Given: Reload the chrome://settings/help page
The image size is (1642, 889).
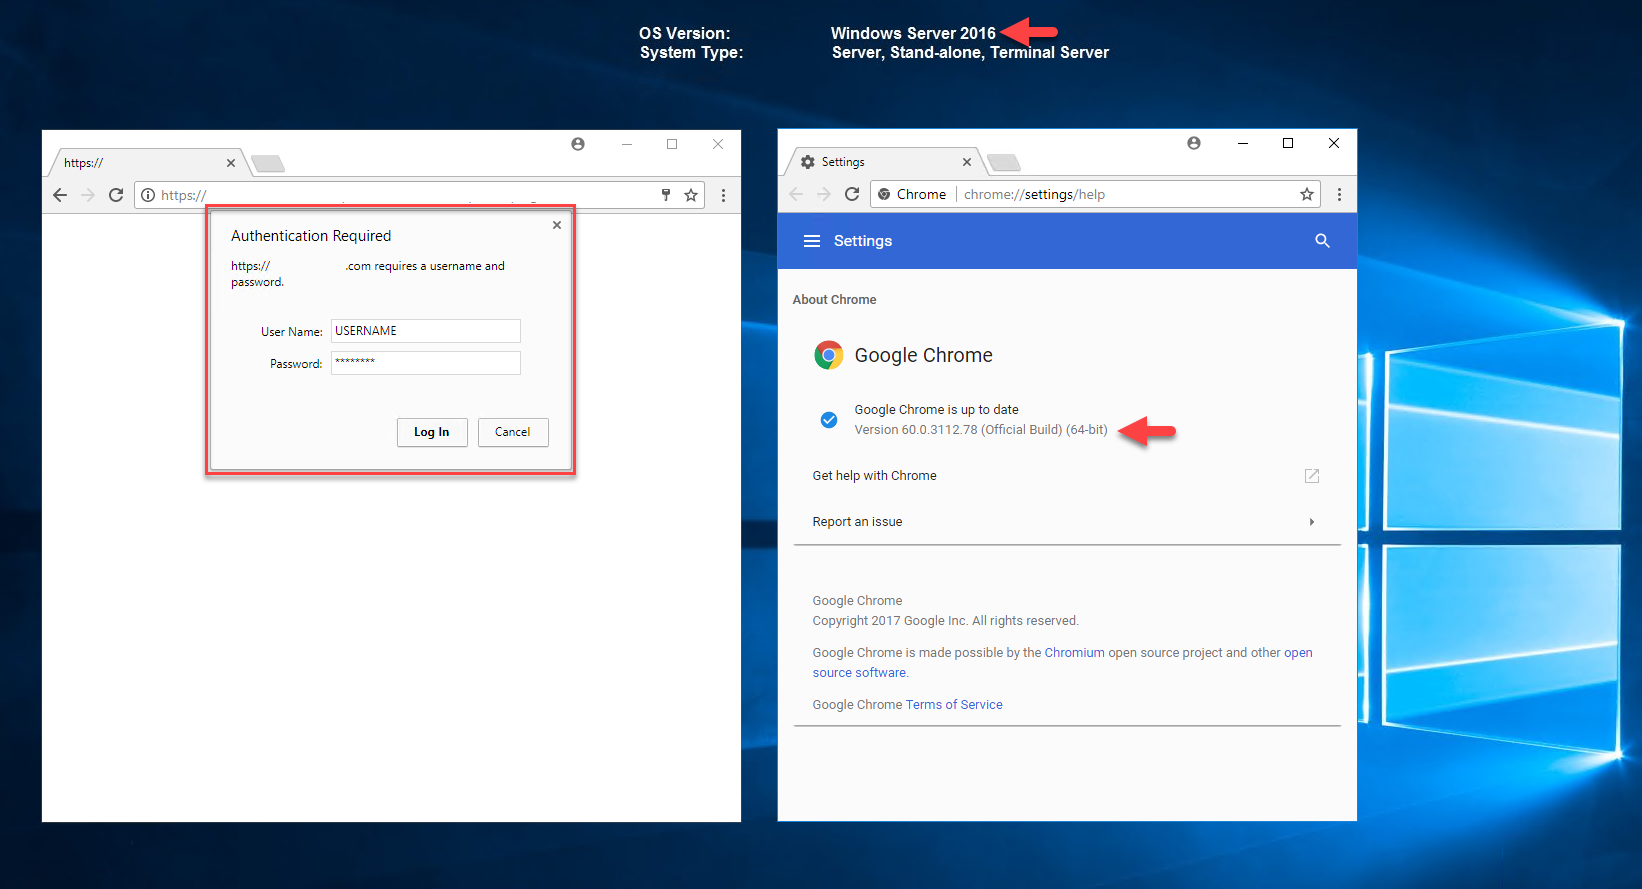Looking at the screenshot, I should tap(852, 194).
